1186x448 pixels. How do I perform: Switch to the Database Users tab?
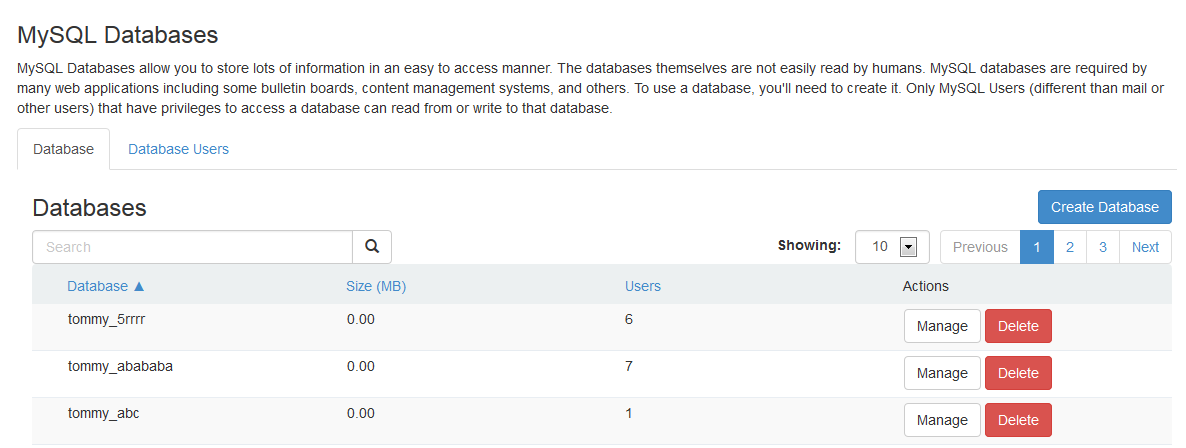(x=179, y=149)
